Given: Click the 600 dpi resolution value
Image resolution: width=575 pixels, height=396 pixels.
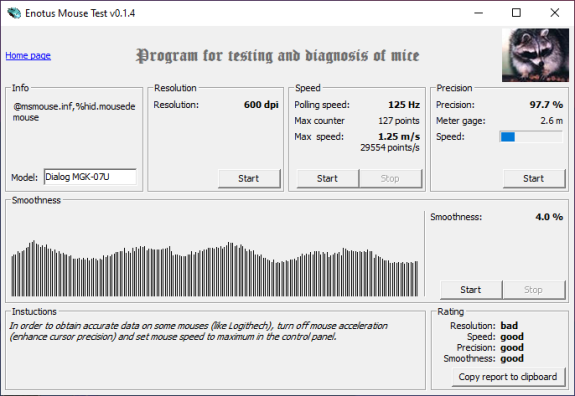Looking at the screenshot, I should (x=261, y=104).
